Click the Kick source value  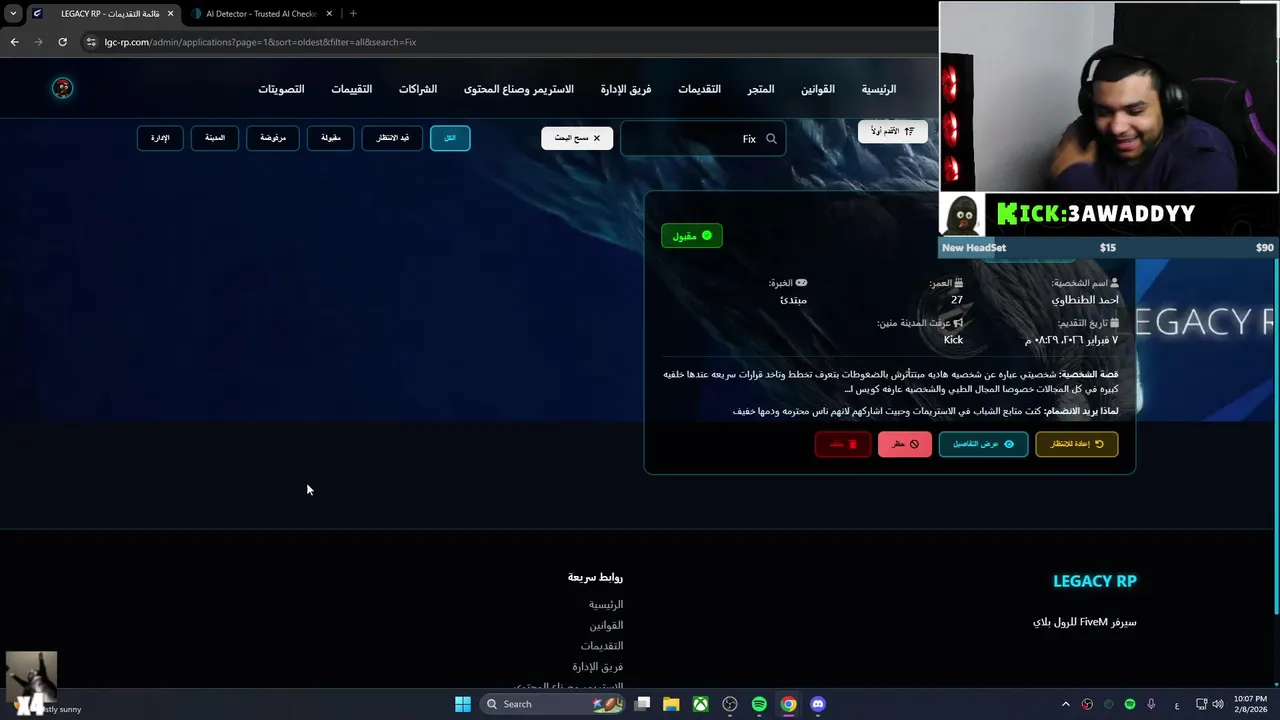(x=954, y=340)
